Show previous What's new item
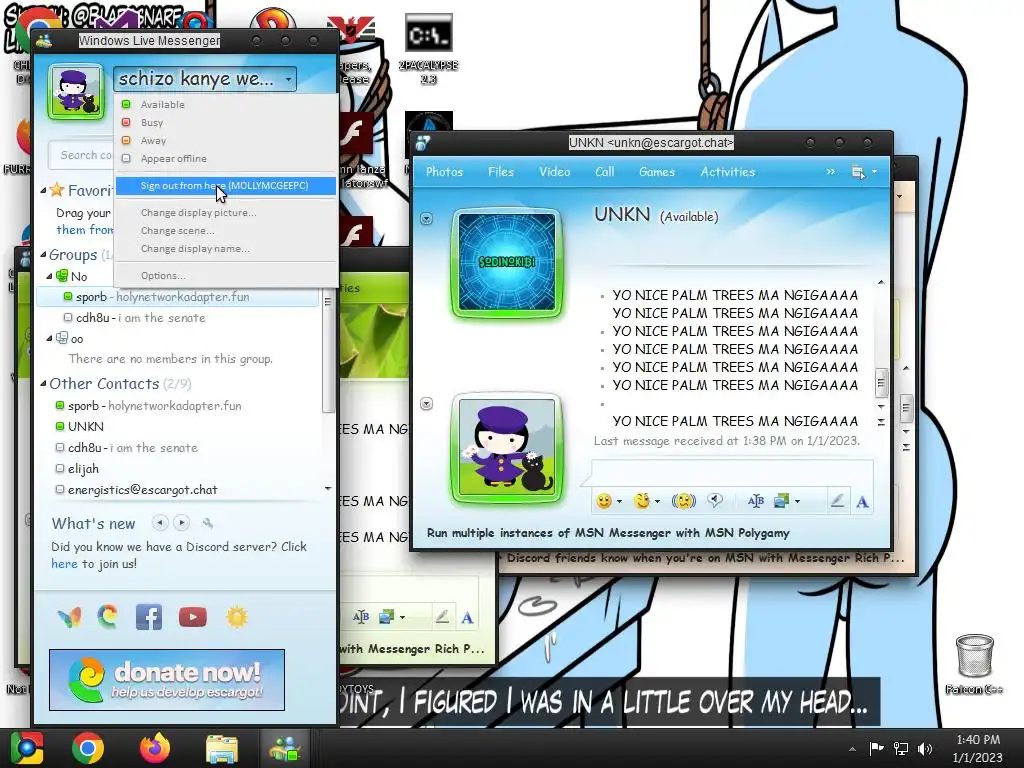 point(160,522)
